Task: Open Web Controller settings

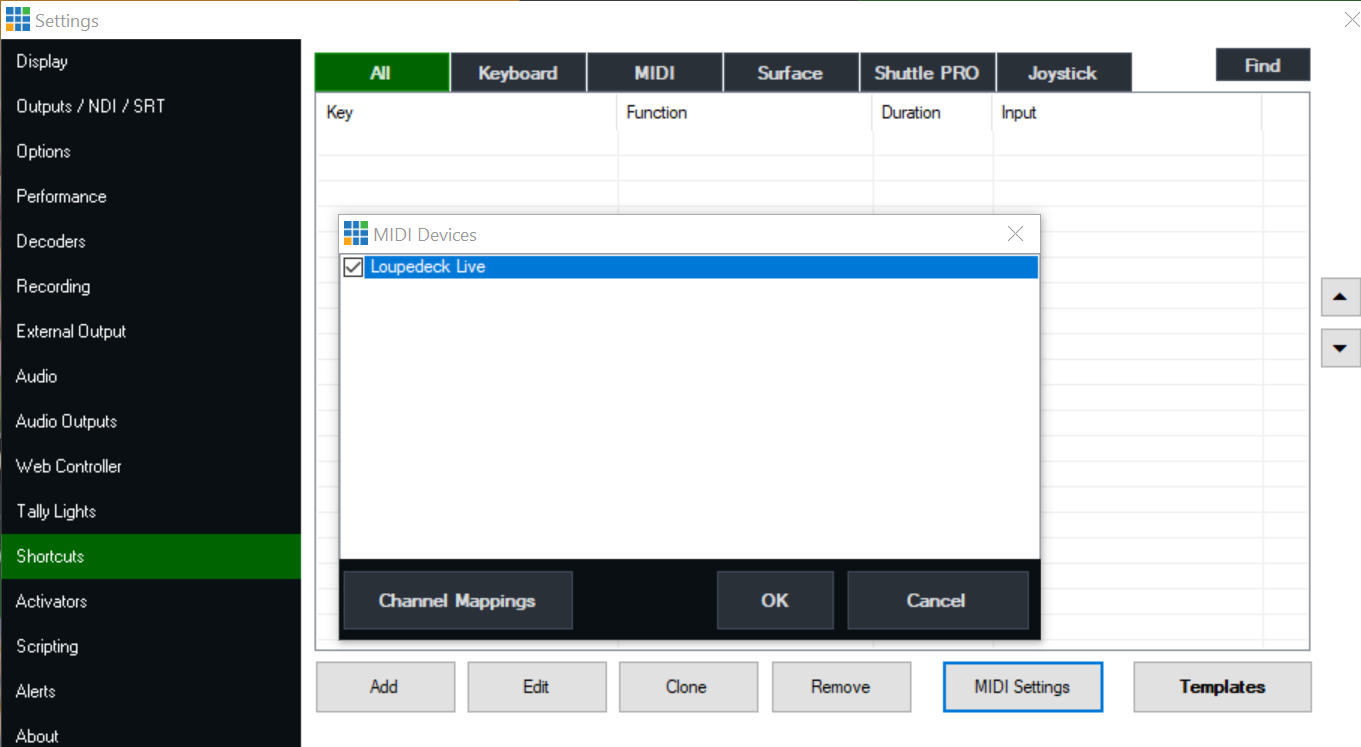Action: pyautogui.click(x=68, y=466)
